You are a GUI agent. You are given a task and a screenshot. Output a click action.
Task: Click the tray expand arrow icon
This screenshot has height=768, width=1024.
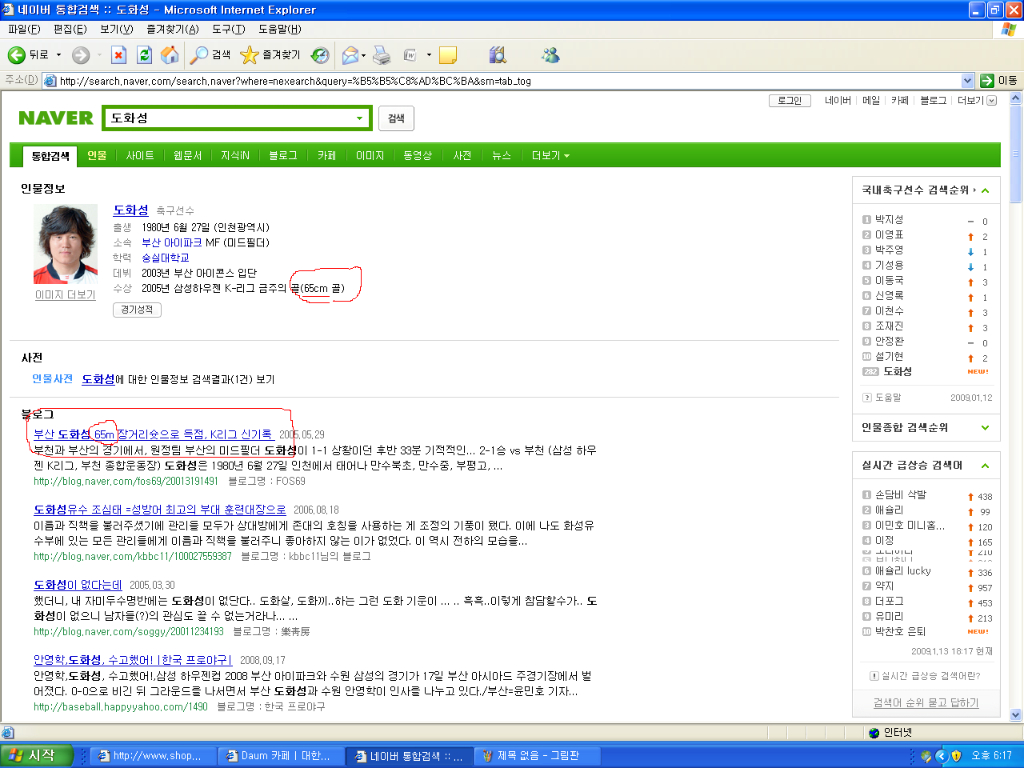(x=941, y=756)
